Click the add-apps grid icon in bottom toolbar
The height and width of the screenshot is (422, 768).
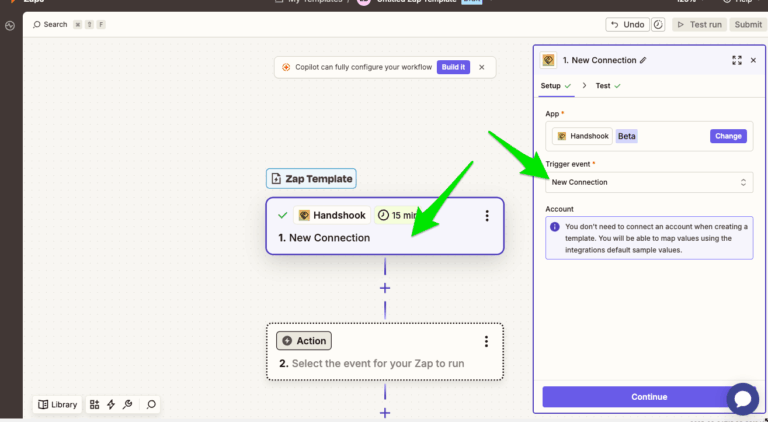pos(95,404)
